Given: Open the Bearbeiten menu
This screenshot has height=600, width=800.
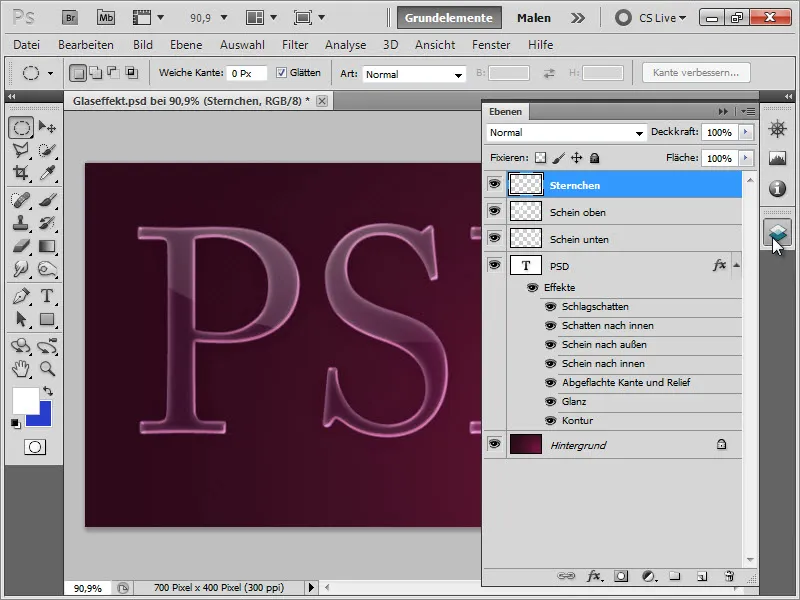Looking at the screenshot, I should pyautogui.click(x=86, y=45).
